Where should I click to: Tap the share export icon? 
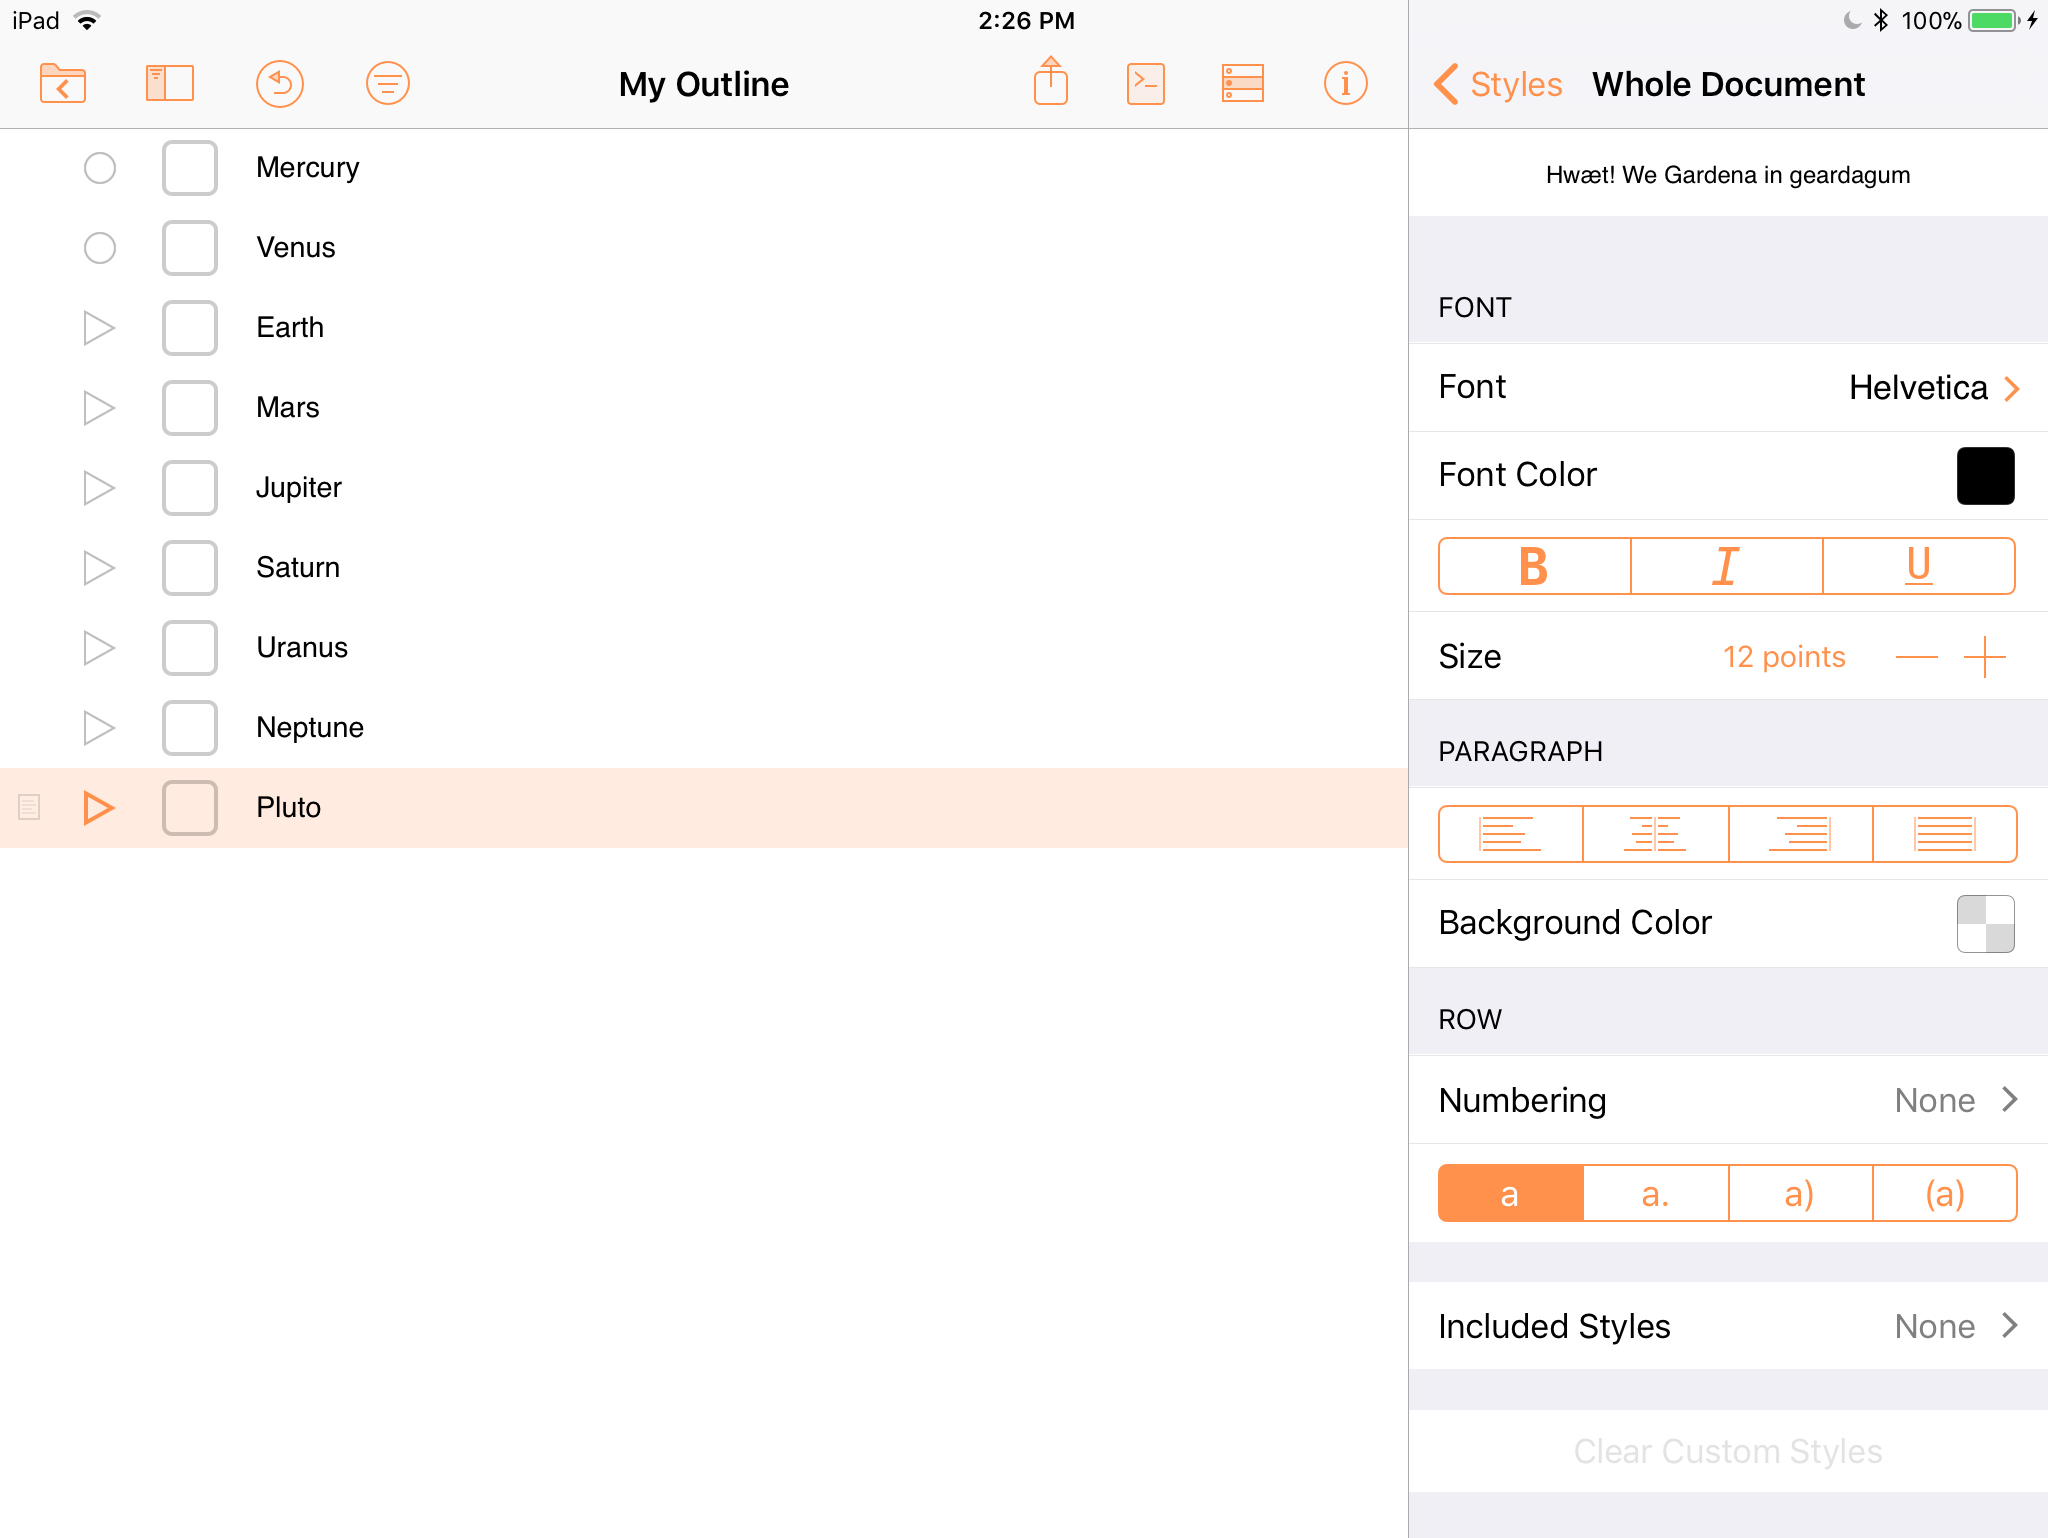[1050, 82]
